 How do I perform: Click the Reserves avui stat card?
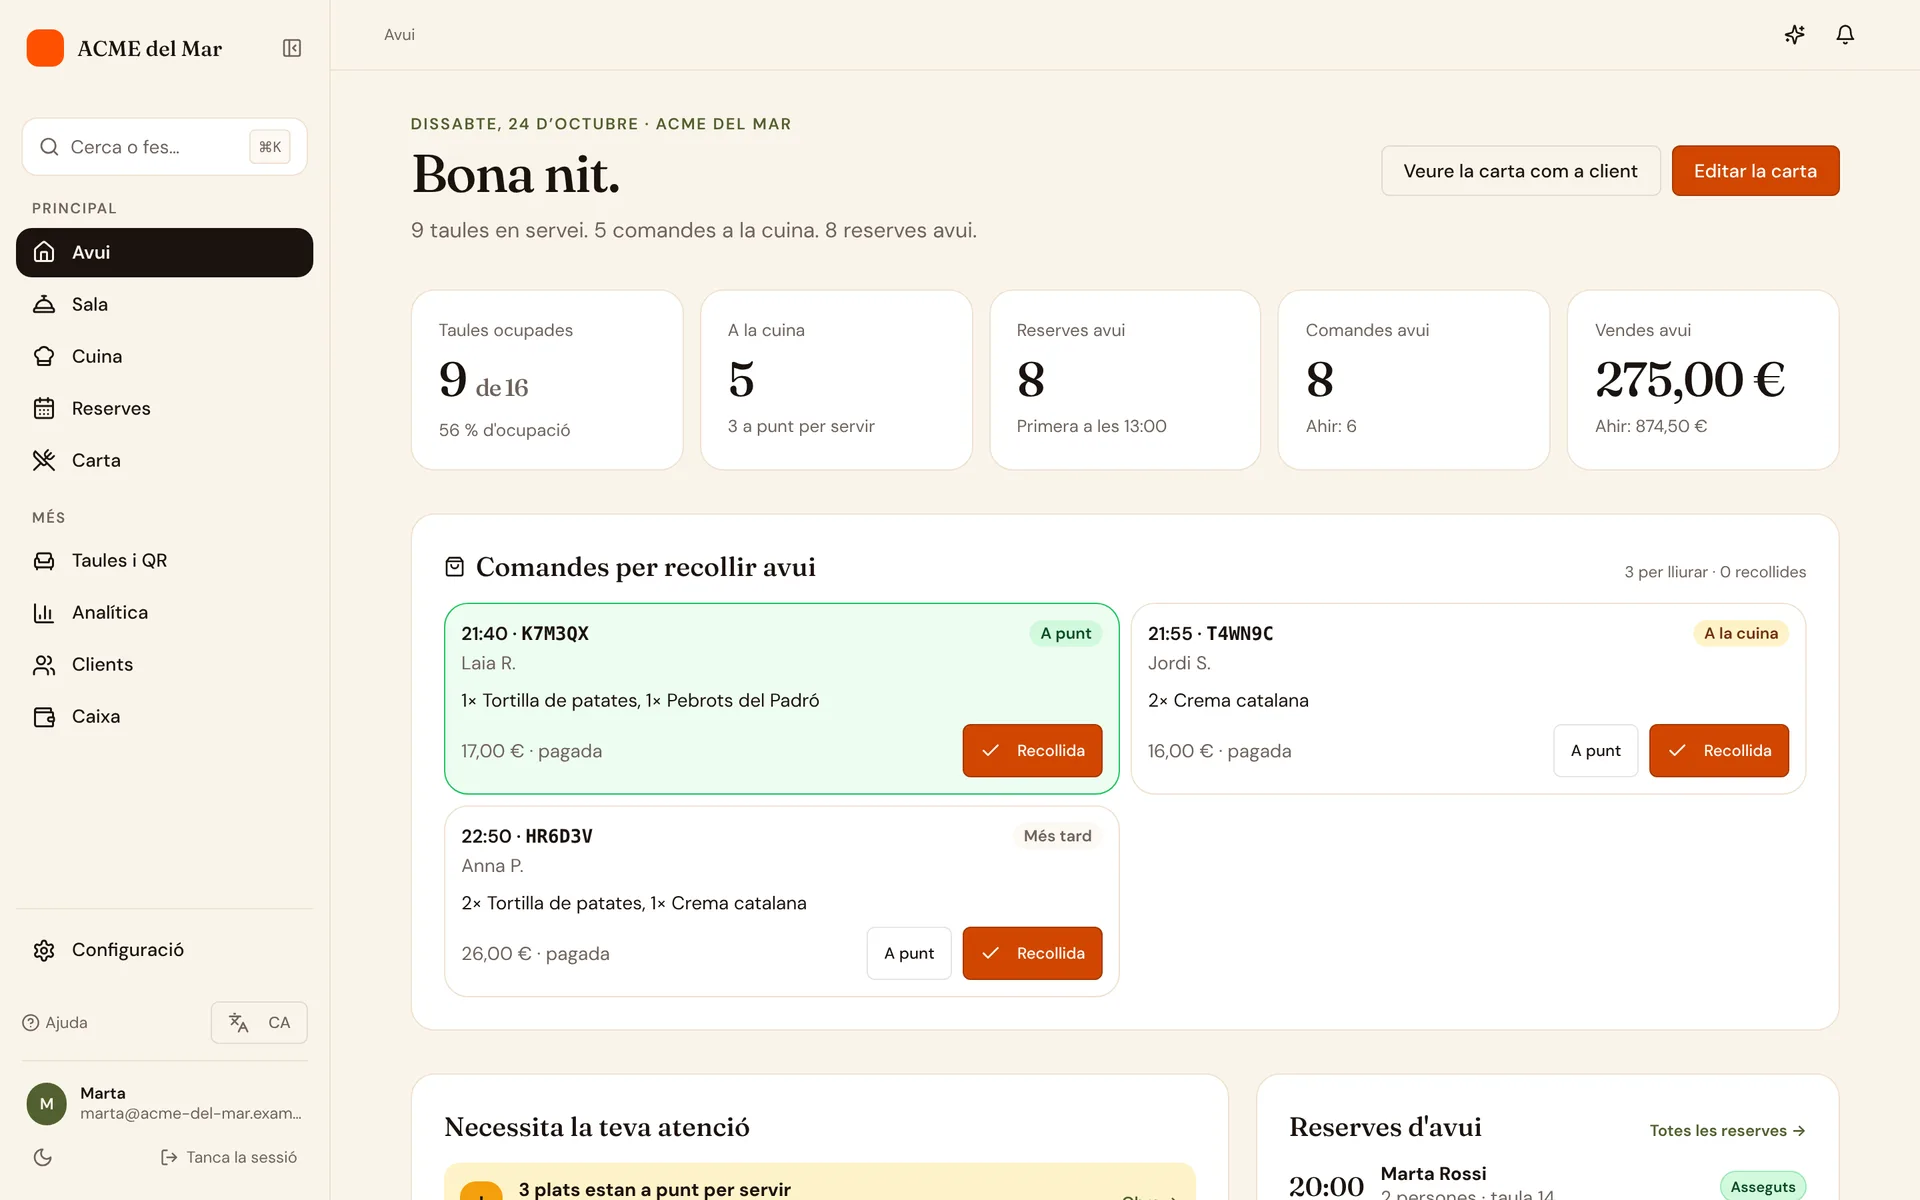1125,380
